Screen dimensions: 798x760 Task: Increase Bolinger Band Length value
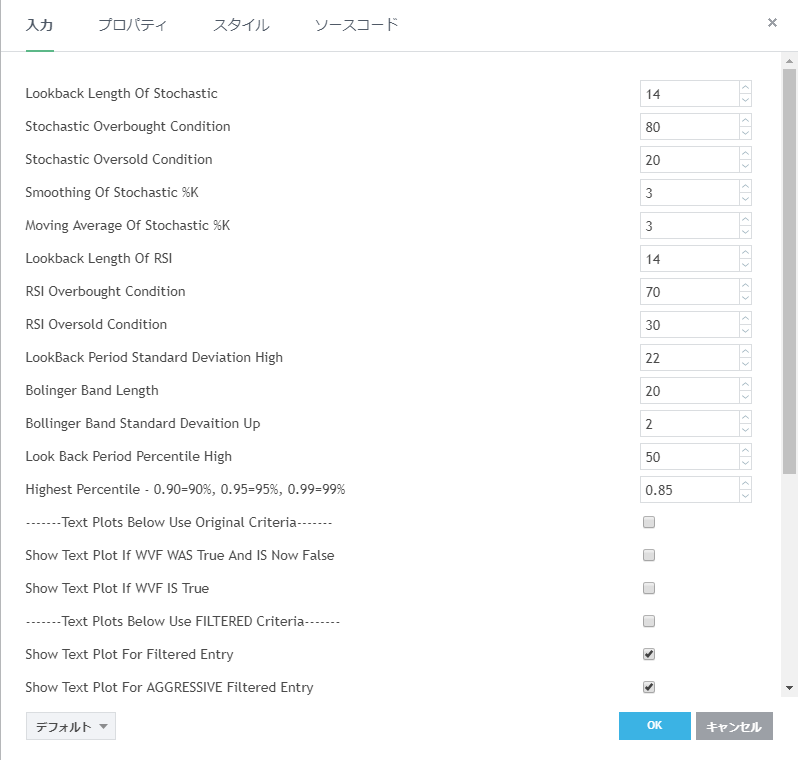pos(745,385)
